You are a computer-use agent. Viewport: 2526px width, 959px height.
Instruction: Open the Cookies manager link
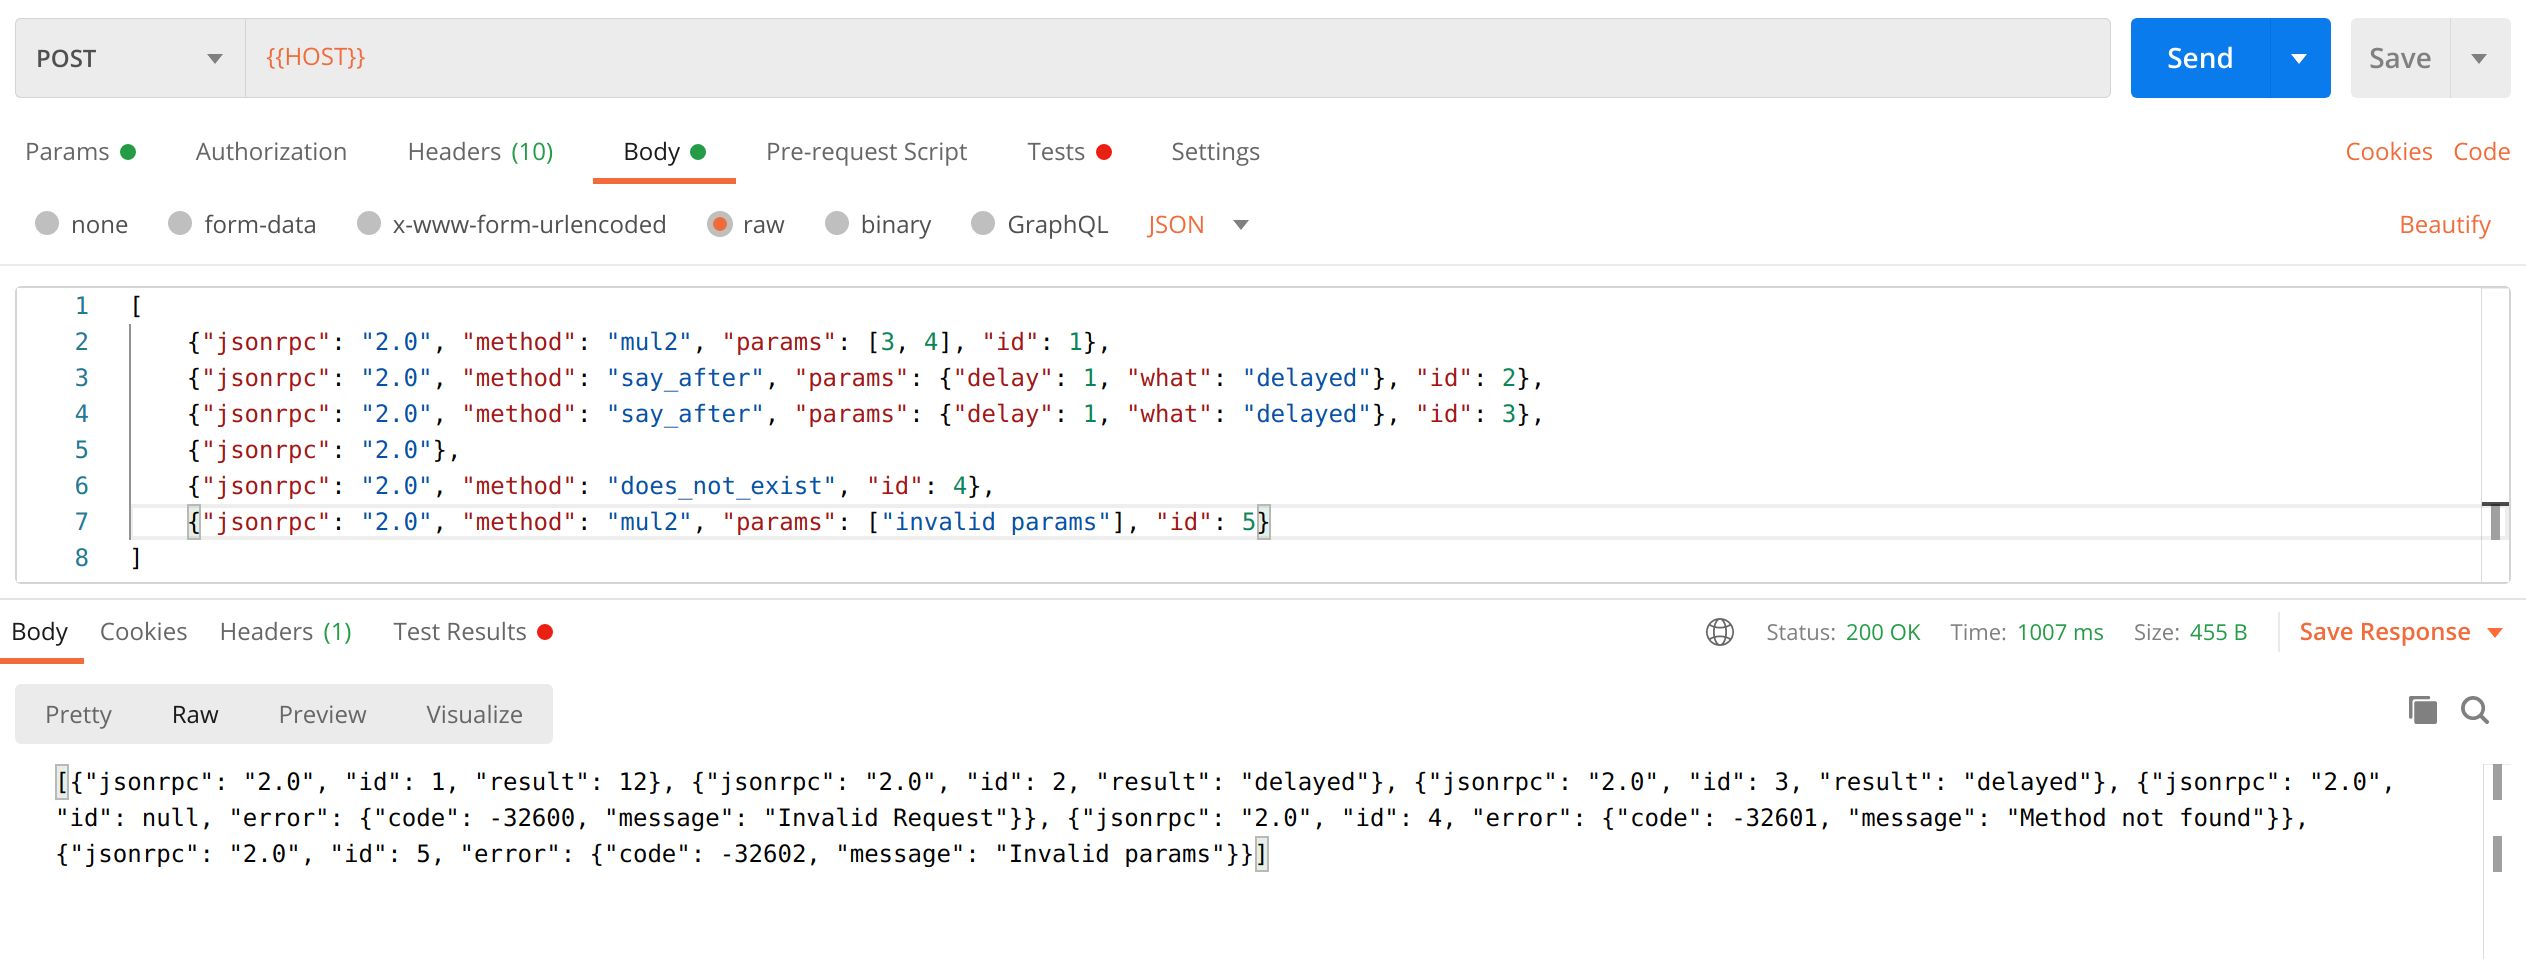(2389, 151)
